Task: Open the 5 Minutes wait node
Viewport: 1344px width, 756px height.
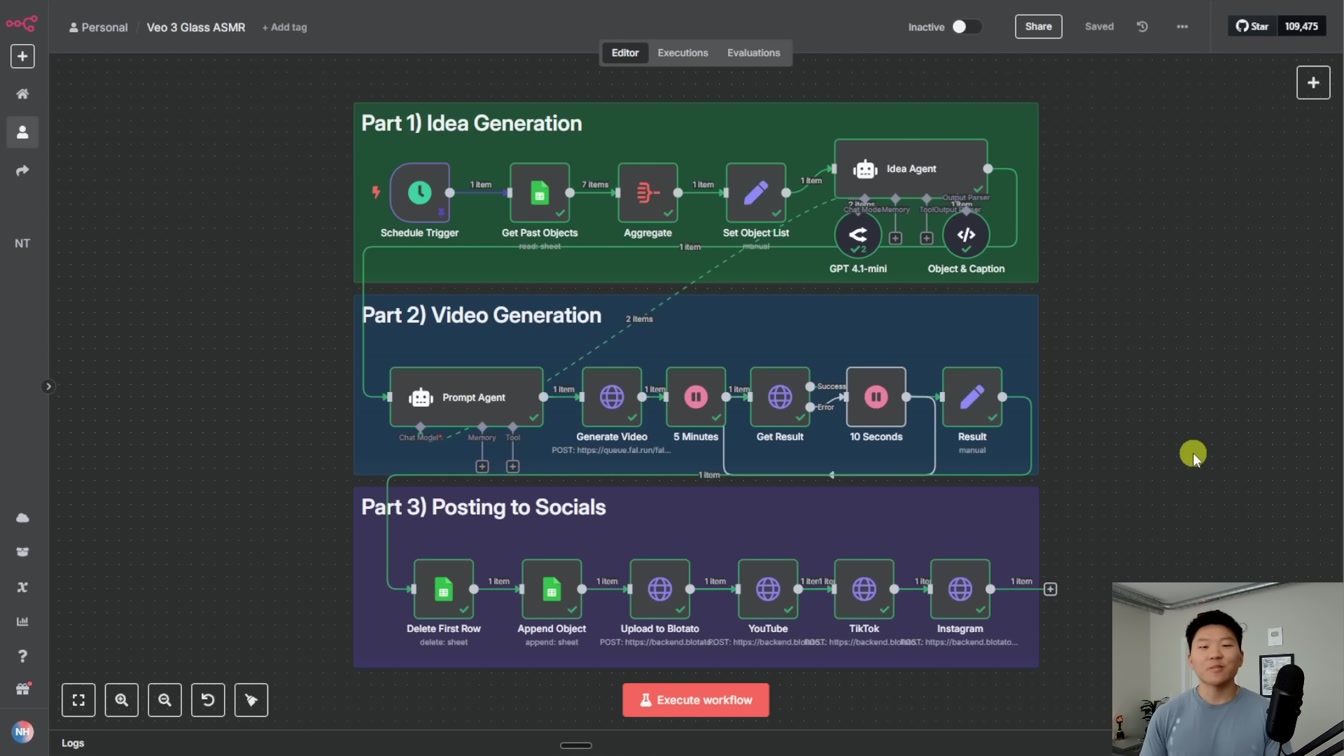Action: pos(696,397)
